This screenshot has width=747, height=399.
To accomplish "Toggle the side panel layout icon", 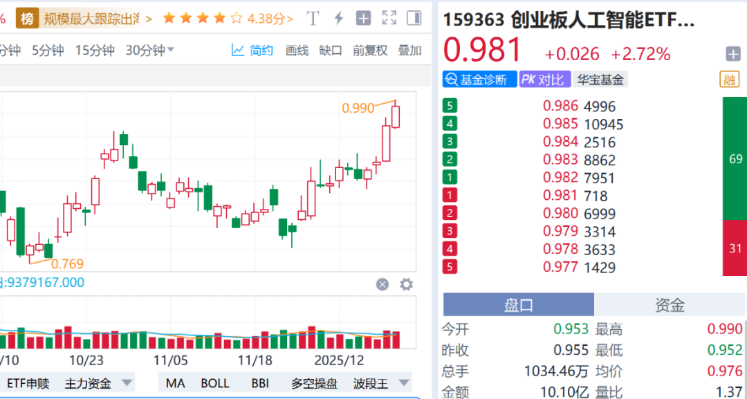I will pyautogui.click(x=414, y=18).
